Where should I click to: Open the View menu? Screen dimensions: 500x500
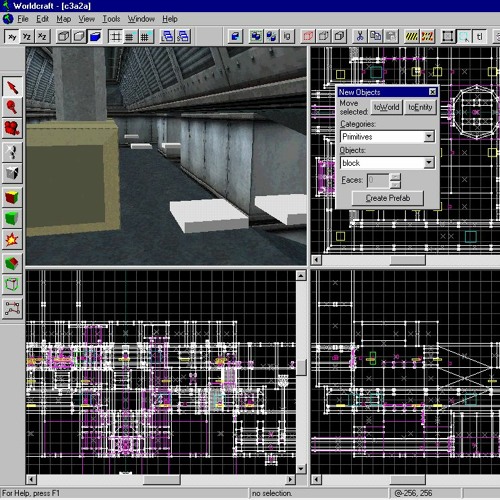pyautogui.click(x=87, y=19)
